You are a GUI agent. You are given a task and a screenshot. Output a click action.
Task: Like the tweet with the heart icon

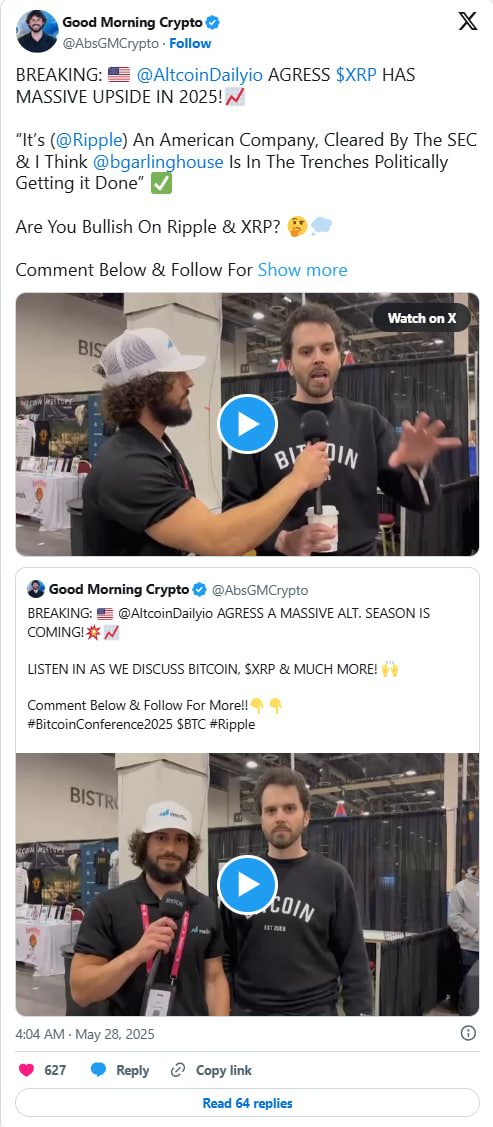pyautogui.click(x=27, y=1070)
